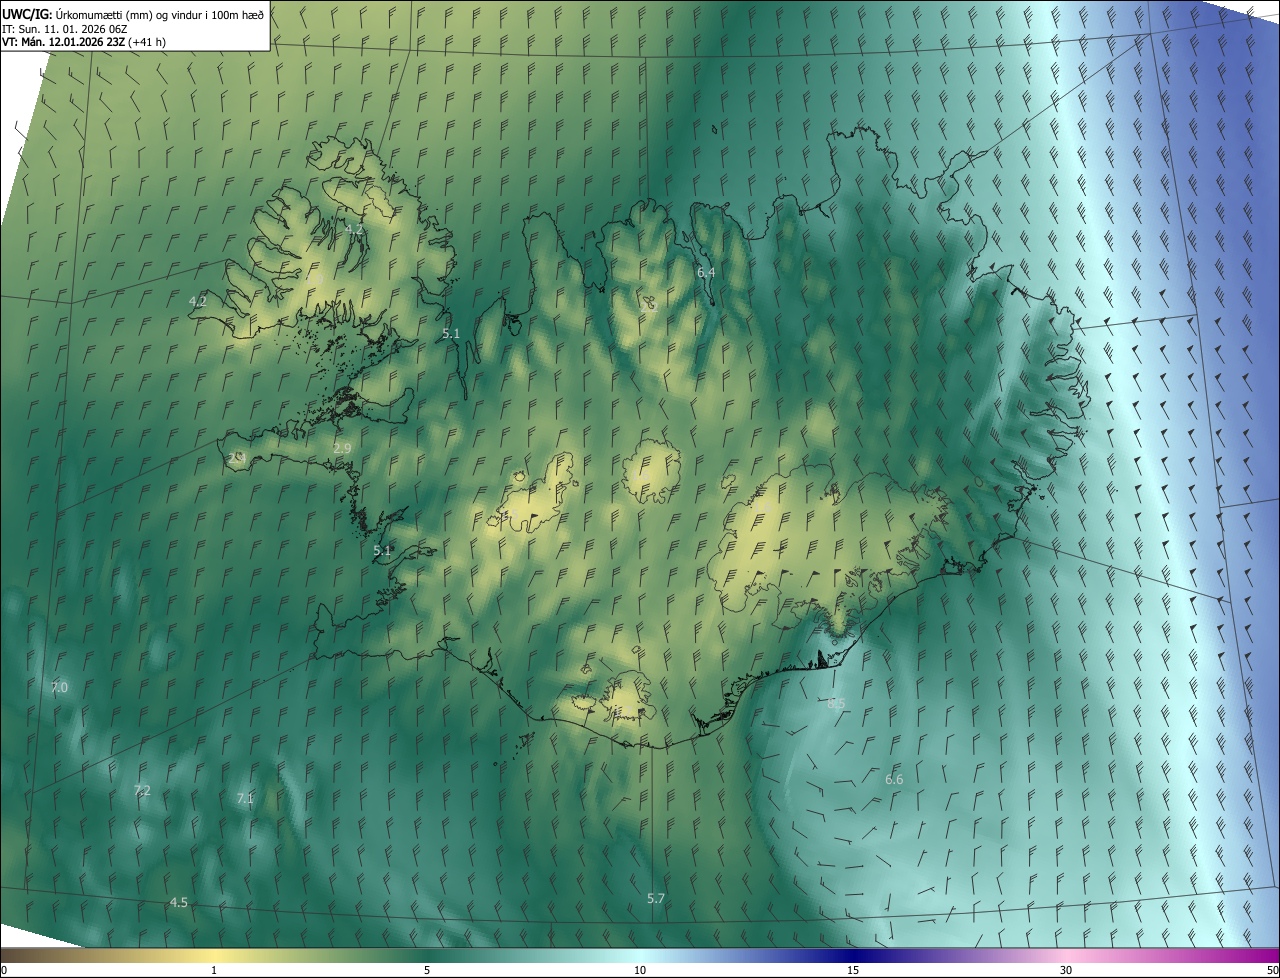Click the 7.2 value over the southwest sea
The width and height of the screenshot is (1280, 978).
[142, 790]
